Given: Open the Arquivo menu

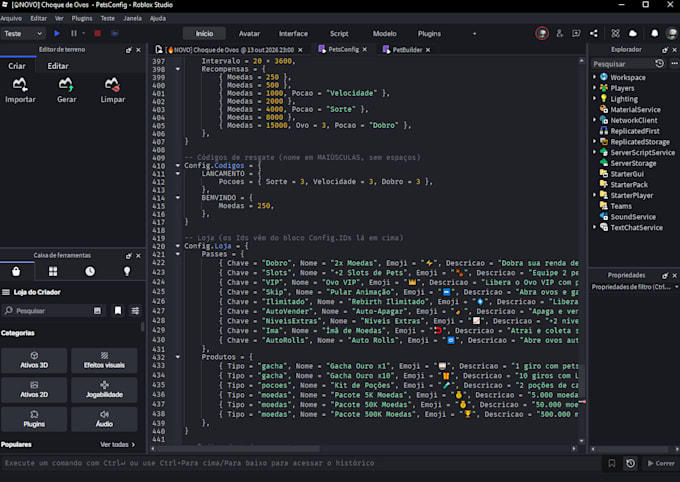Looking at the screenshot, I should [11, 18].
